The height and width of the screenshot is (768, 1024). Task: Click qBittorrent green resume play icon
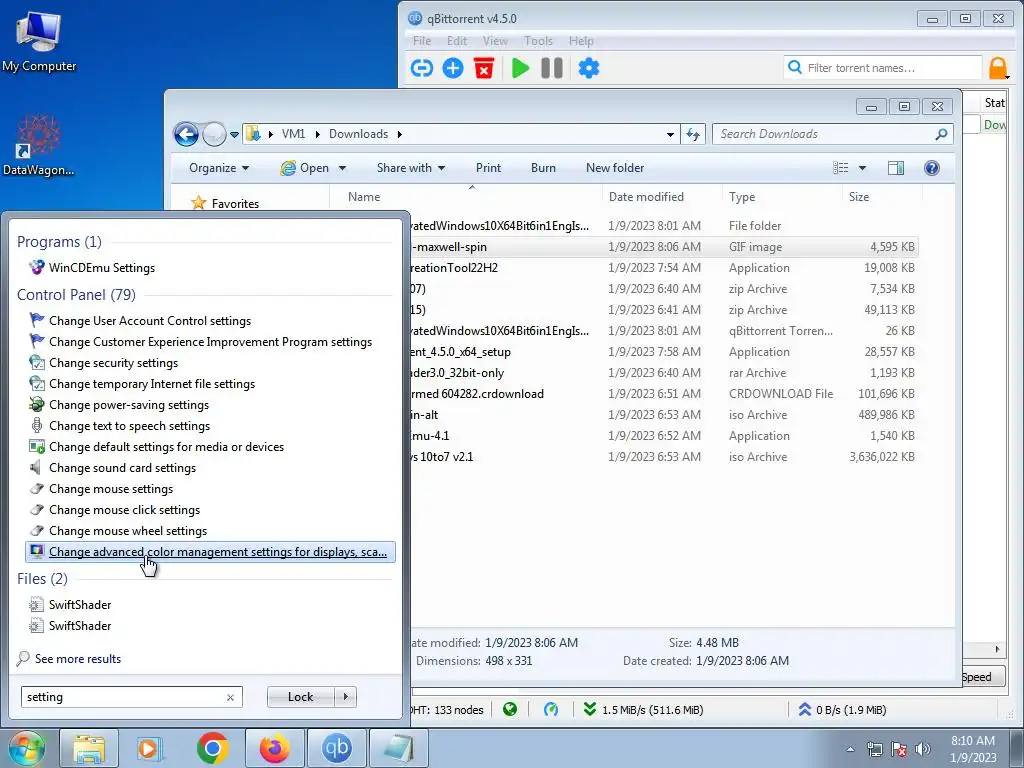click(520, 68)
